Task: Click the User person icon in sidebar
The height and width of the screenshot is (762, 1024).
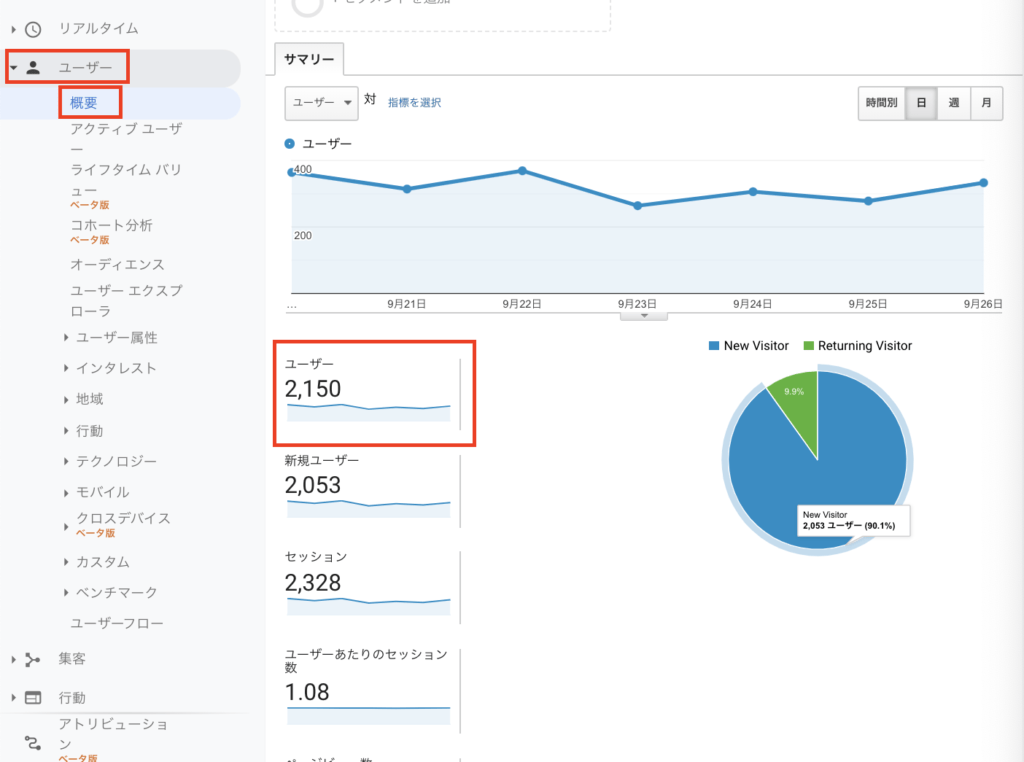Action: (x=33, y=67)
